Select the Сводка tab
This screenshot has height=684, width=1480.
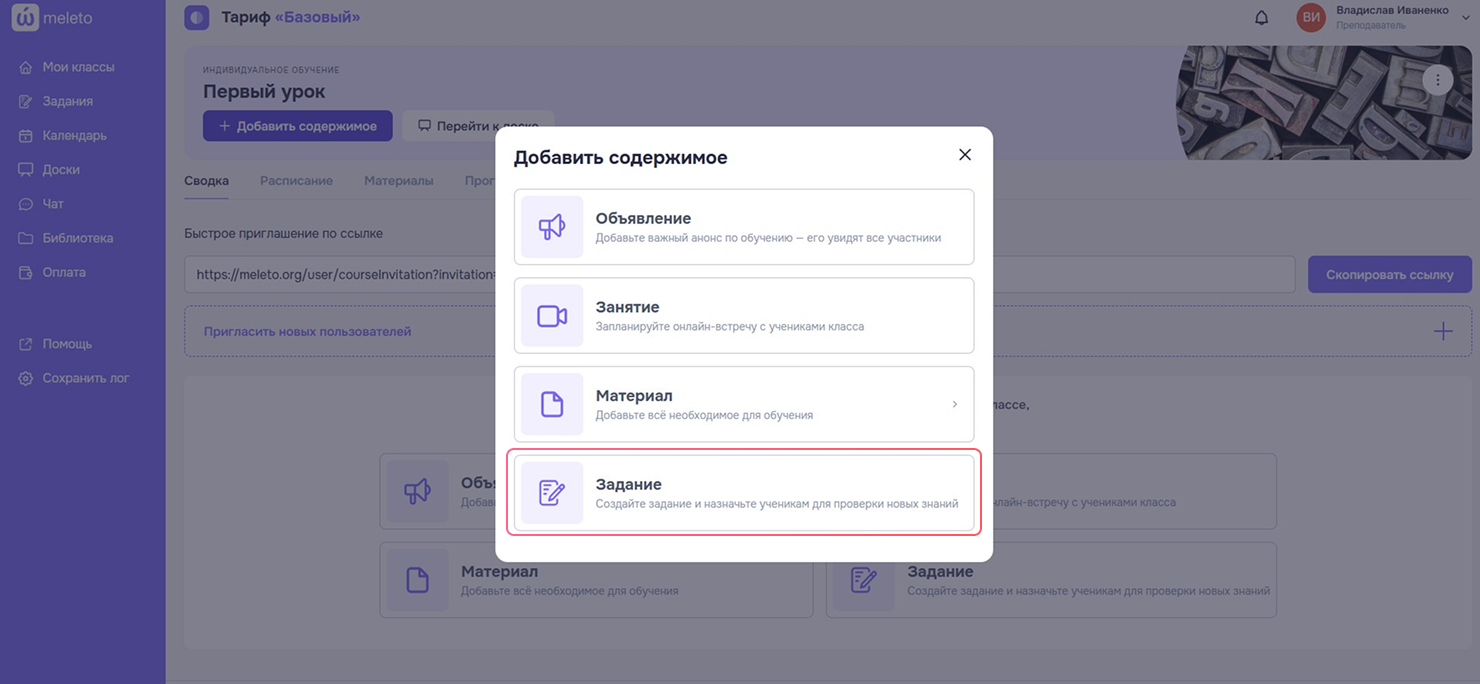[x=206, y=180]
